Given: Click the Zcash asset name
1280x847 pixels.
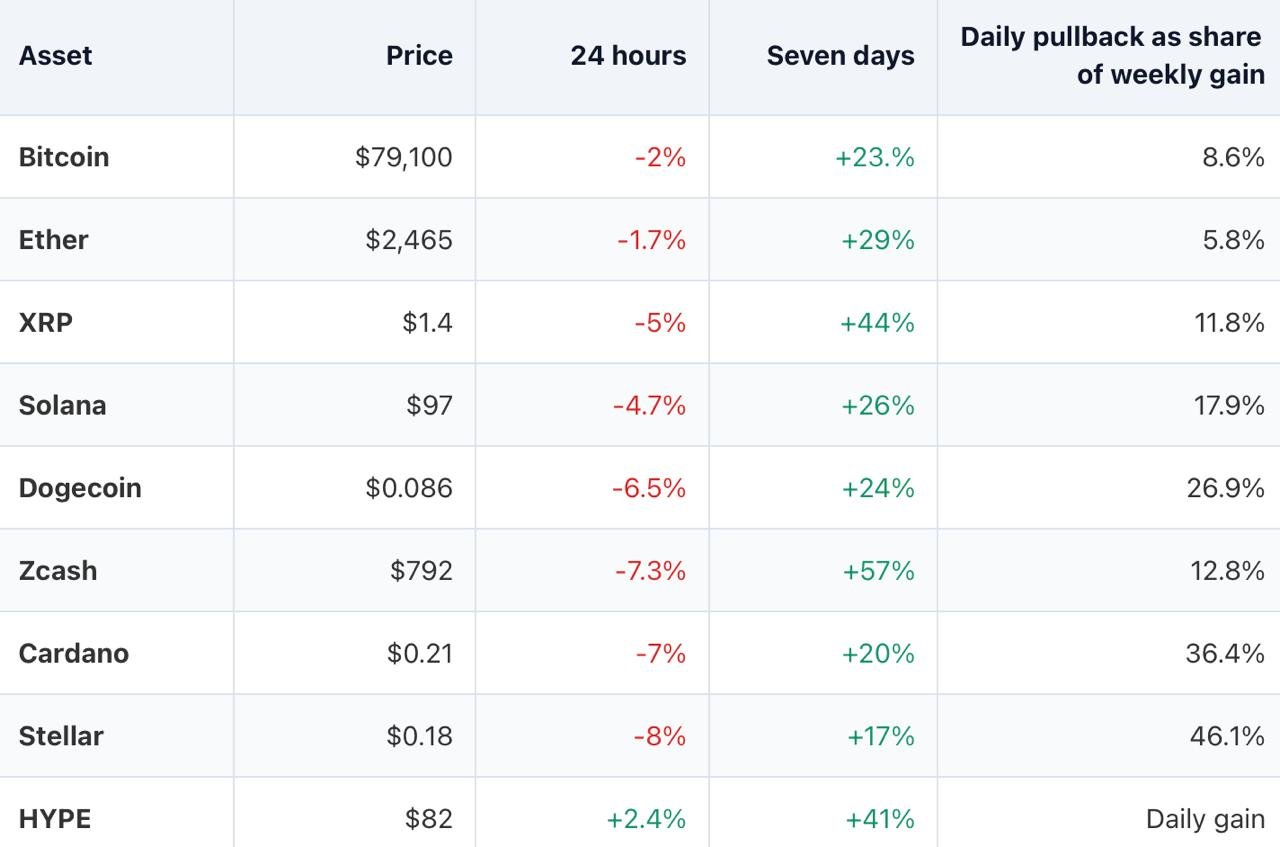Looking at the screenshot, I should click(58, 571).
